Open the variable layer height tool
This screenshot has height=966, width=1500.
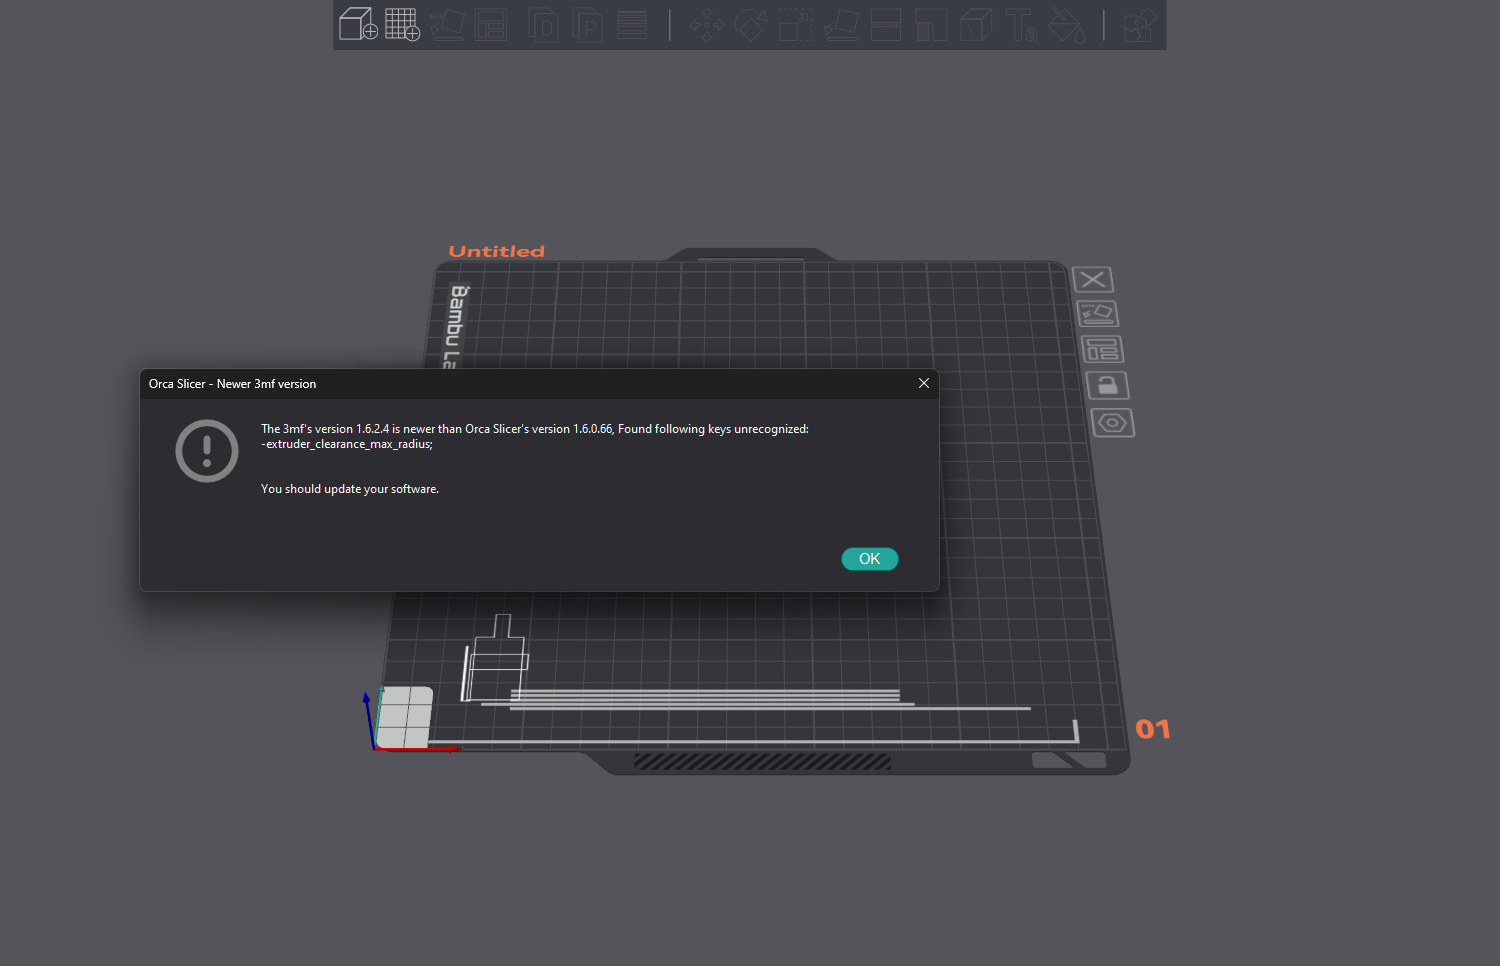pyautogui.click(x=631, y=24)
